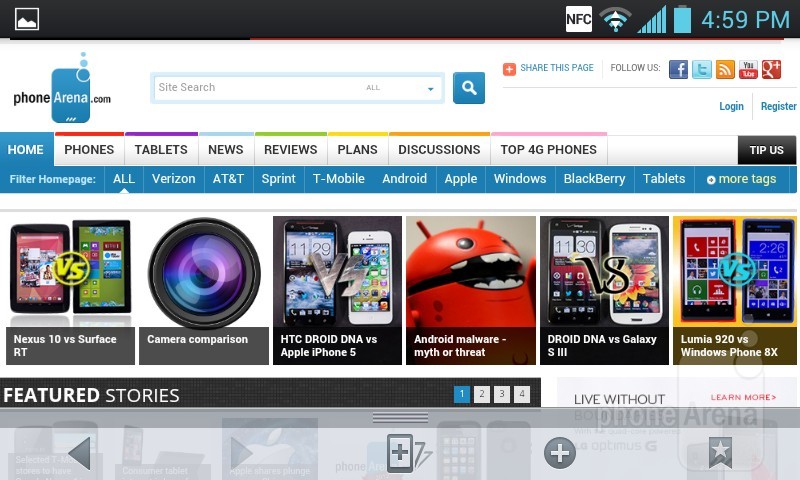Filter homepage by T-Mobile
The height and width of the screenshot is (480, 800).
point(339,179)
